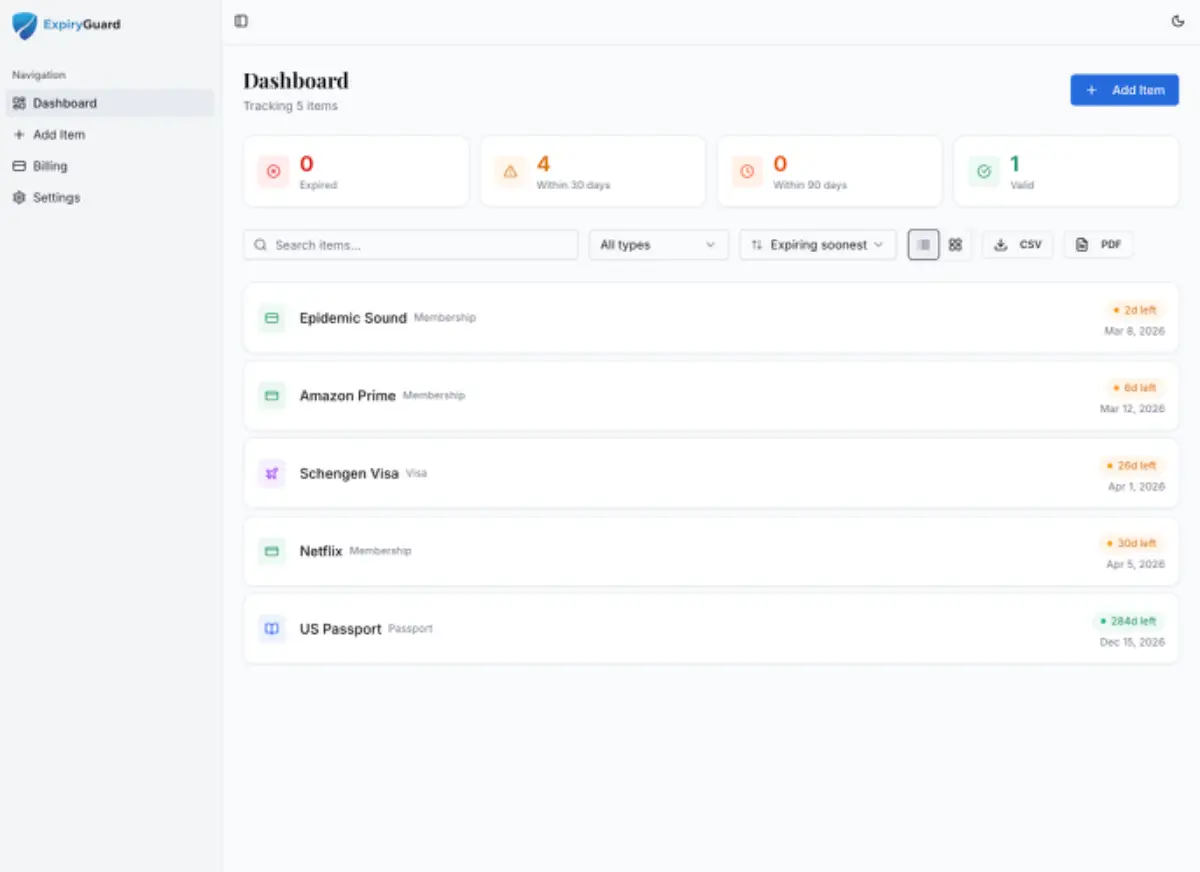Image resolution: width=1200 pixels, height=872 pixels.
Task: Export items as CSV
Action: click(x=1018, y=245)
